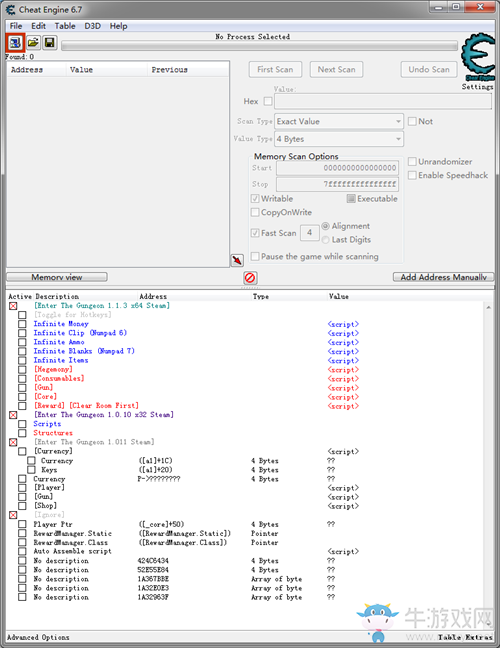Open the Help menu
Image resolution: width=500 pixels, height=648 pixels.
(119, 26)
